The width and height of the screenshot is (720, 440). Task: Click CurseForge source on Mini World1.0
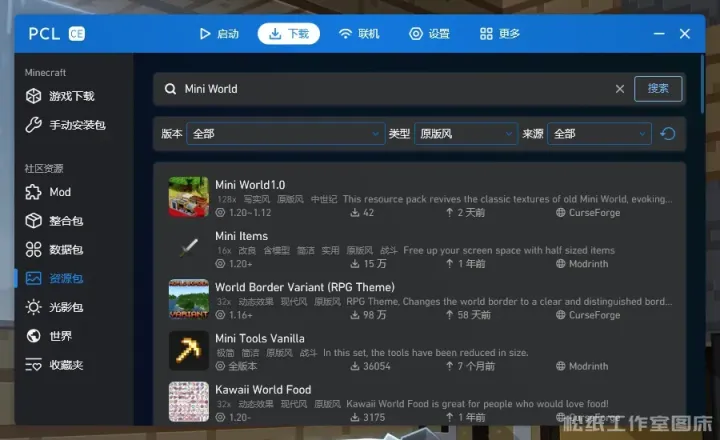(588, 213)
